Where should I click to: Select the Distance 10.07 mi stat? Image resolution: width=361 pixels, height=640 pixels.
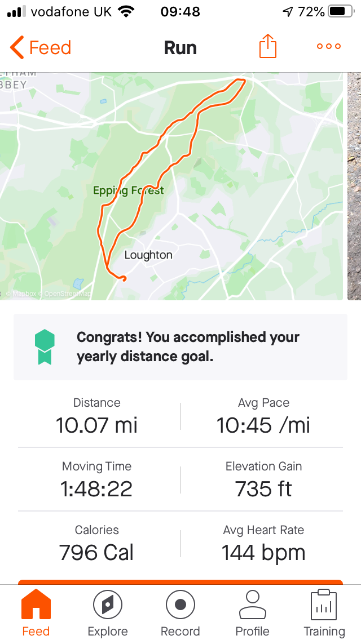pyautogui.click(x=97, y=416)
